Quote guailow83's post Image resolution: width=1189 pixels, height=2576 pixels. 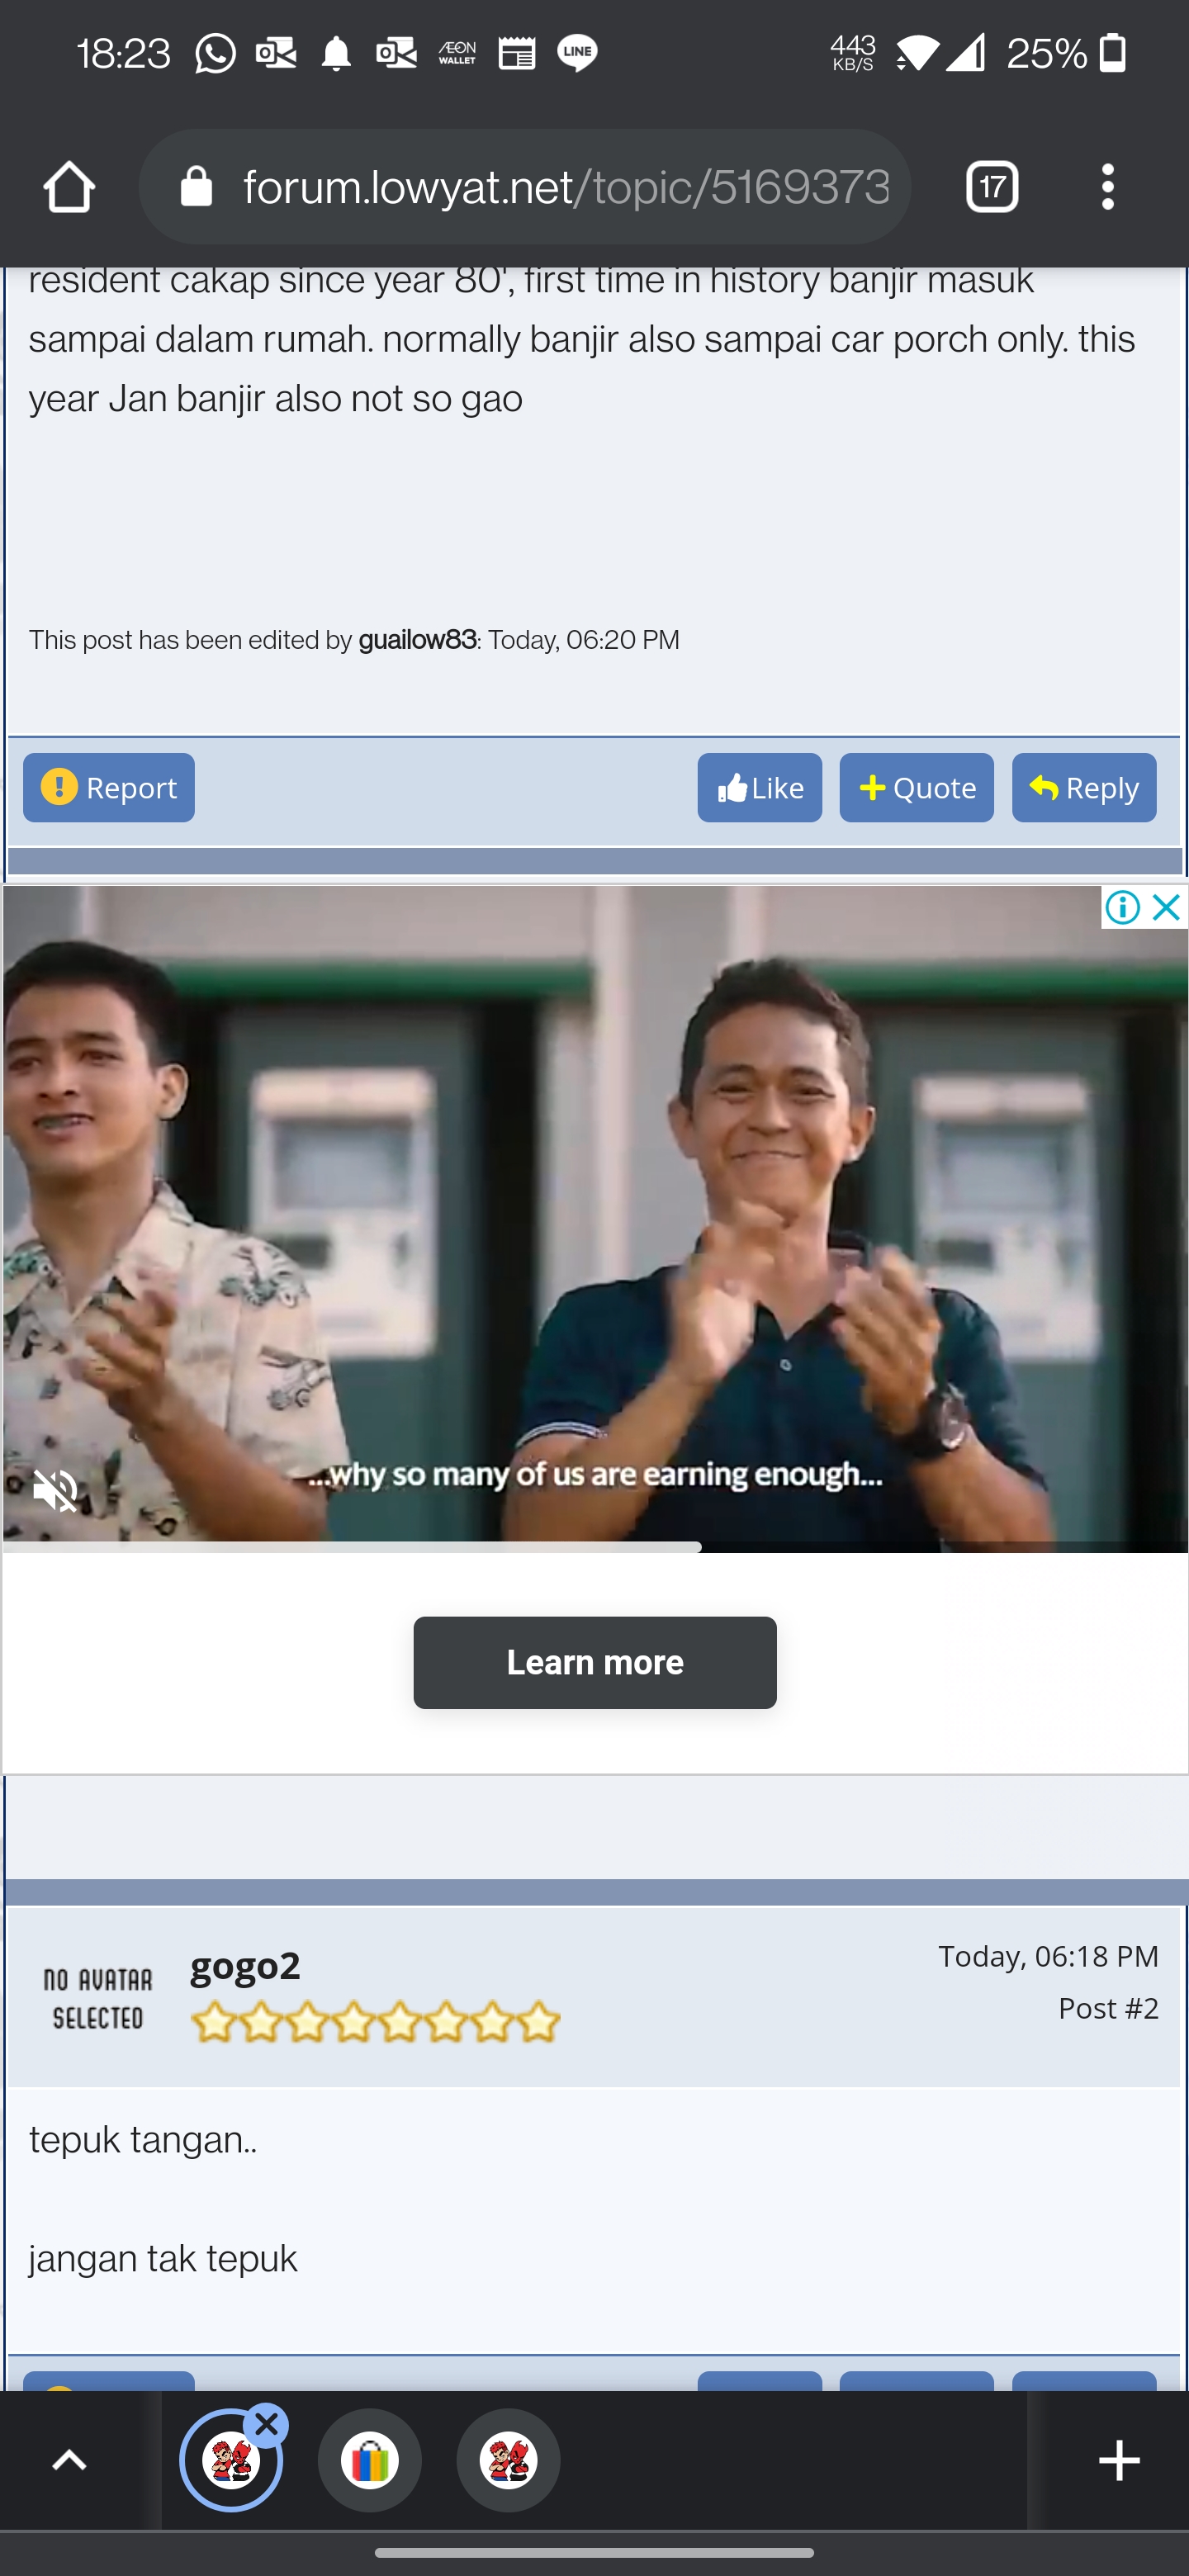click(x=916, y=788)
